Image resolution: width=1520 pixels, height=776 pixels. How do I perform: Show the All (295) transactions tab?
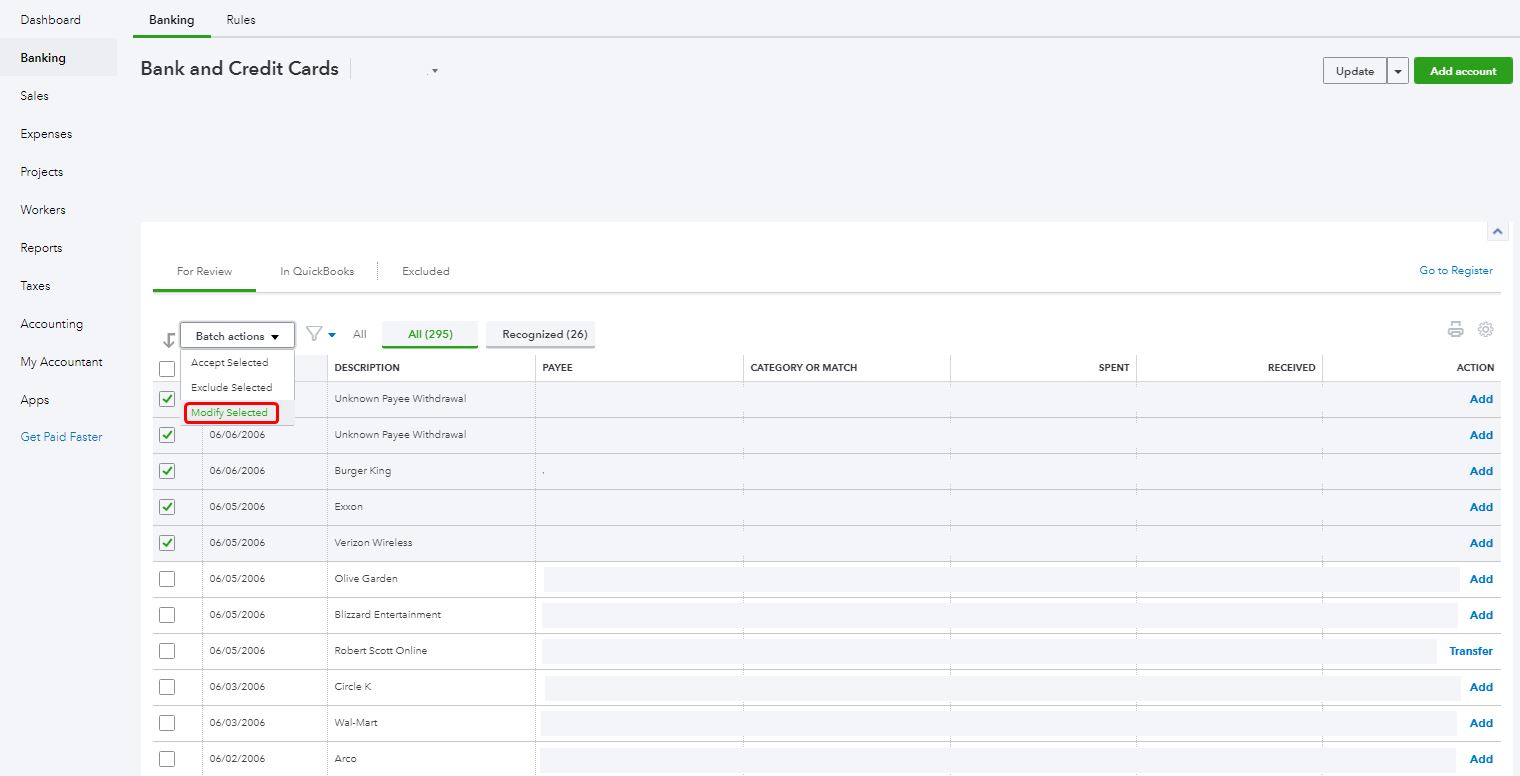point(430,334)
